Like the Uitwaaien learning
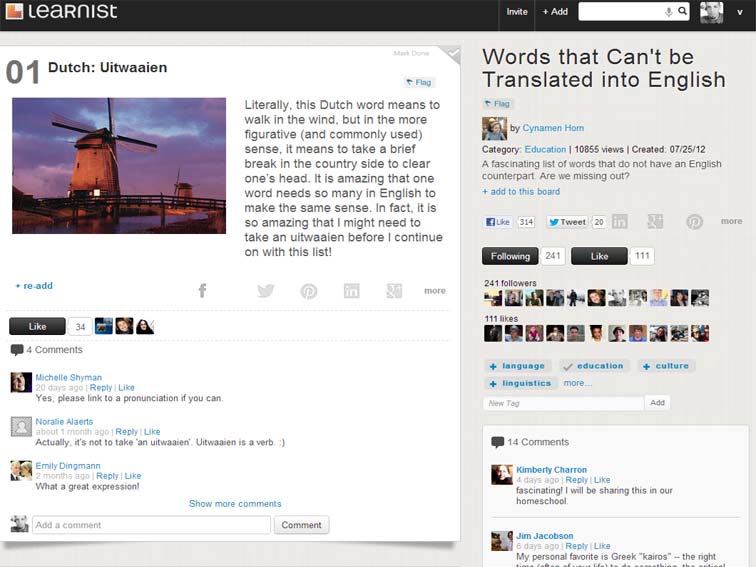756x567 pixels. coord(37,326)
